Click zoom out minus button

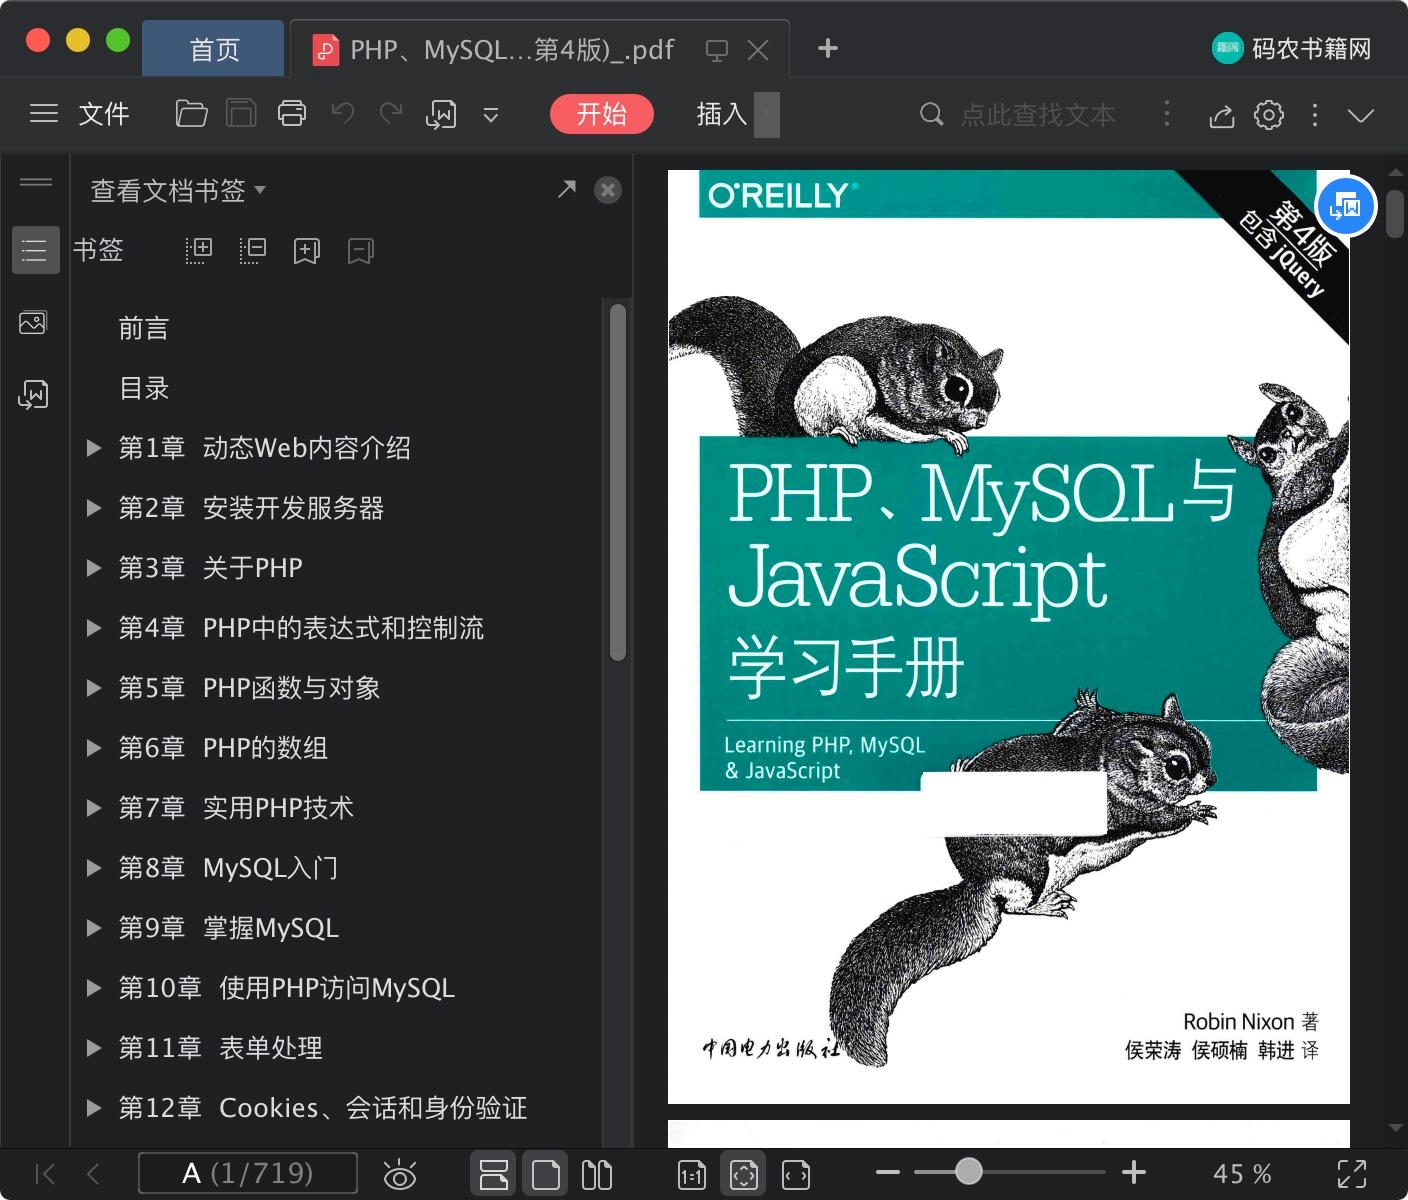888,1172
